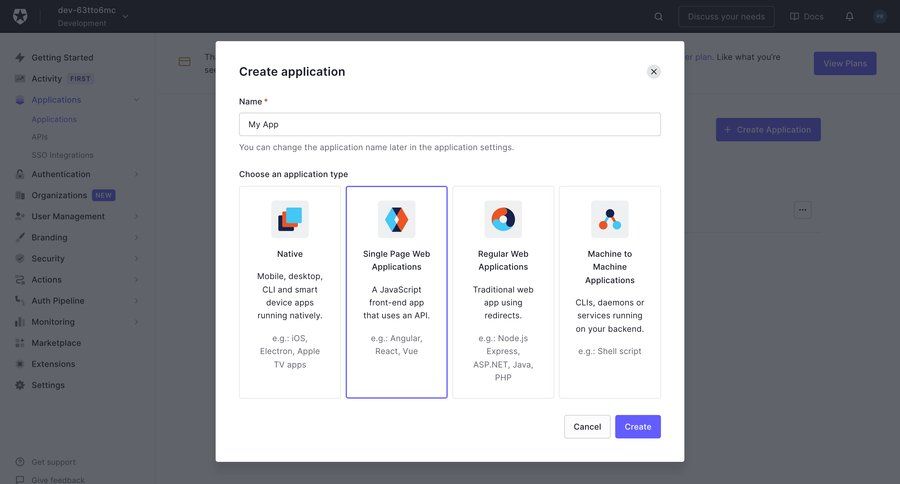
Task: Click the Single Page Web Applications icon
Action: tap(397, 219)
